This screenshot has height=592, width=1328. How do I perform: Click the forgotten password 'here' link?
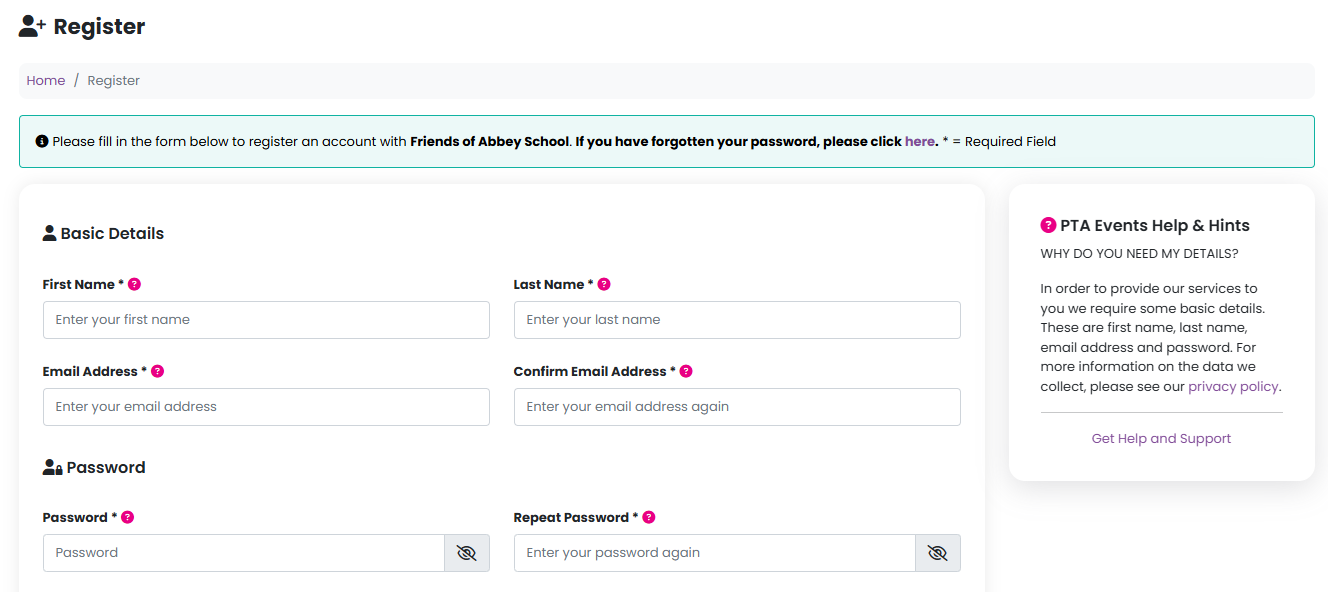coord(919,141)
